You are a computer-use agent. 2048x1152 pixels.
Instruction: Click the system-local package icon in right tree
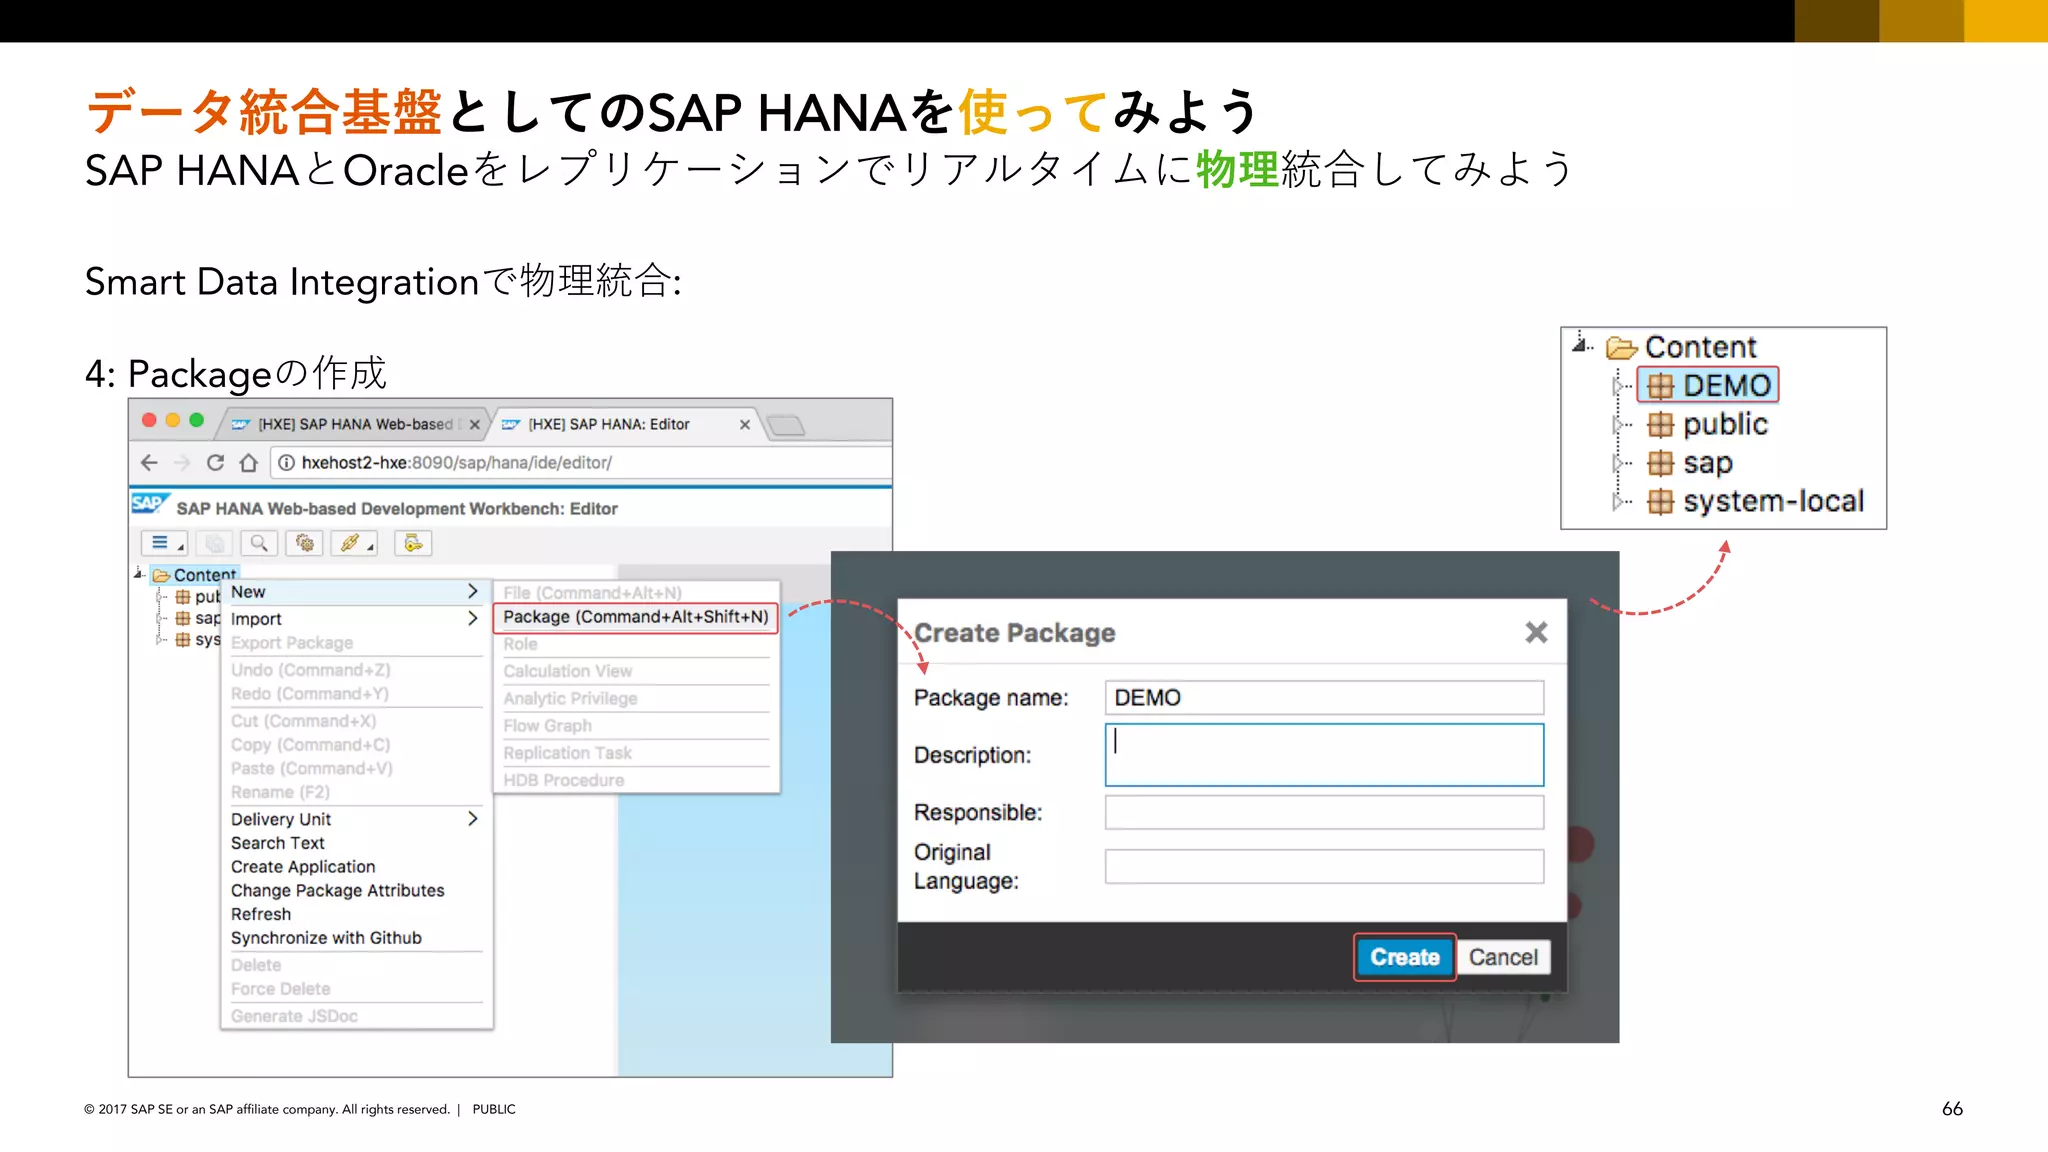(1660, 501)
